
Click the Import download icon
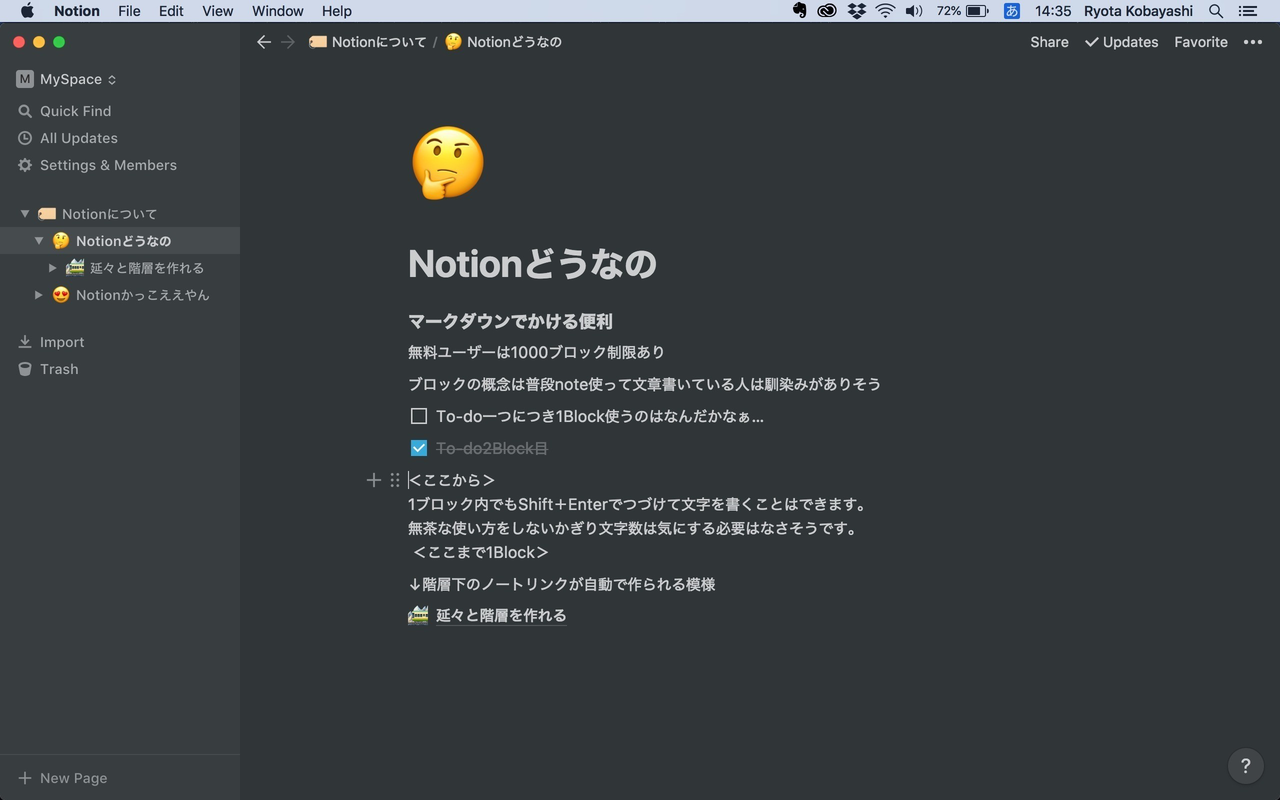[25, 342]
